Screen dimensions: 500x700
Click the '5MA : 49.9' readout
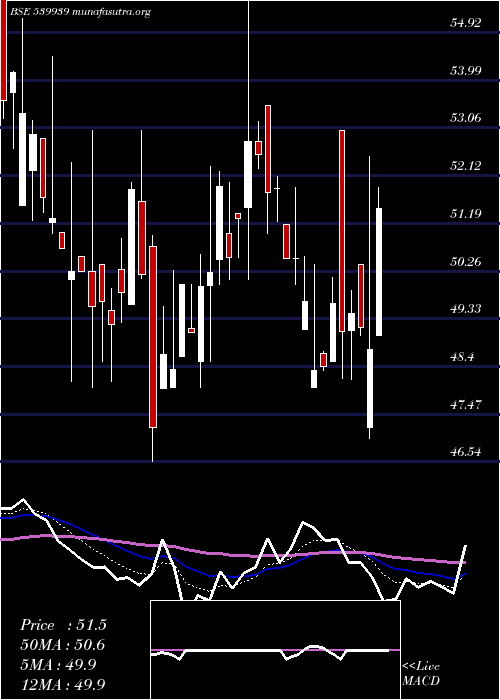[x=58, y=665]
